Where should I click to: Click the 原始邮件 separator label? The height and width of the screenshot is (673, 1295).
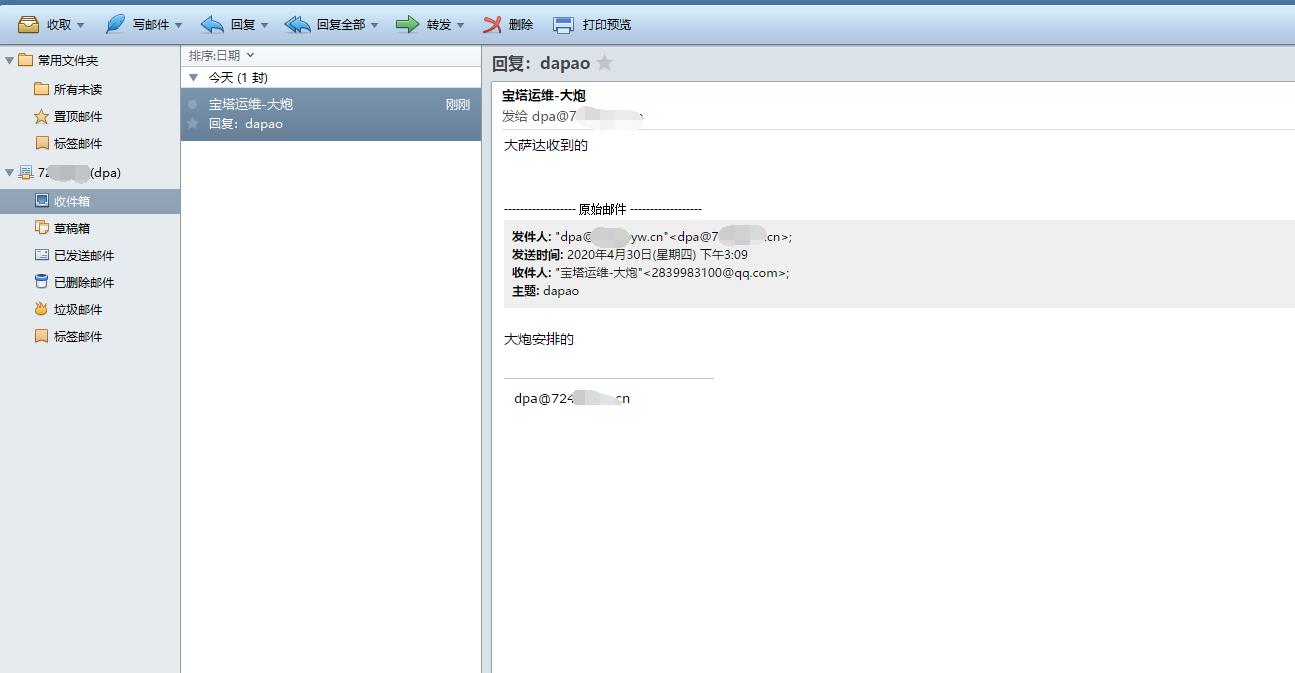pyautogui.click(x=602, y=209)
